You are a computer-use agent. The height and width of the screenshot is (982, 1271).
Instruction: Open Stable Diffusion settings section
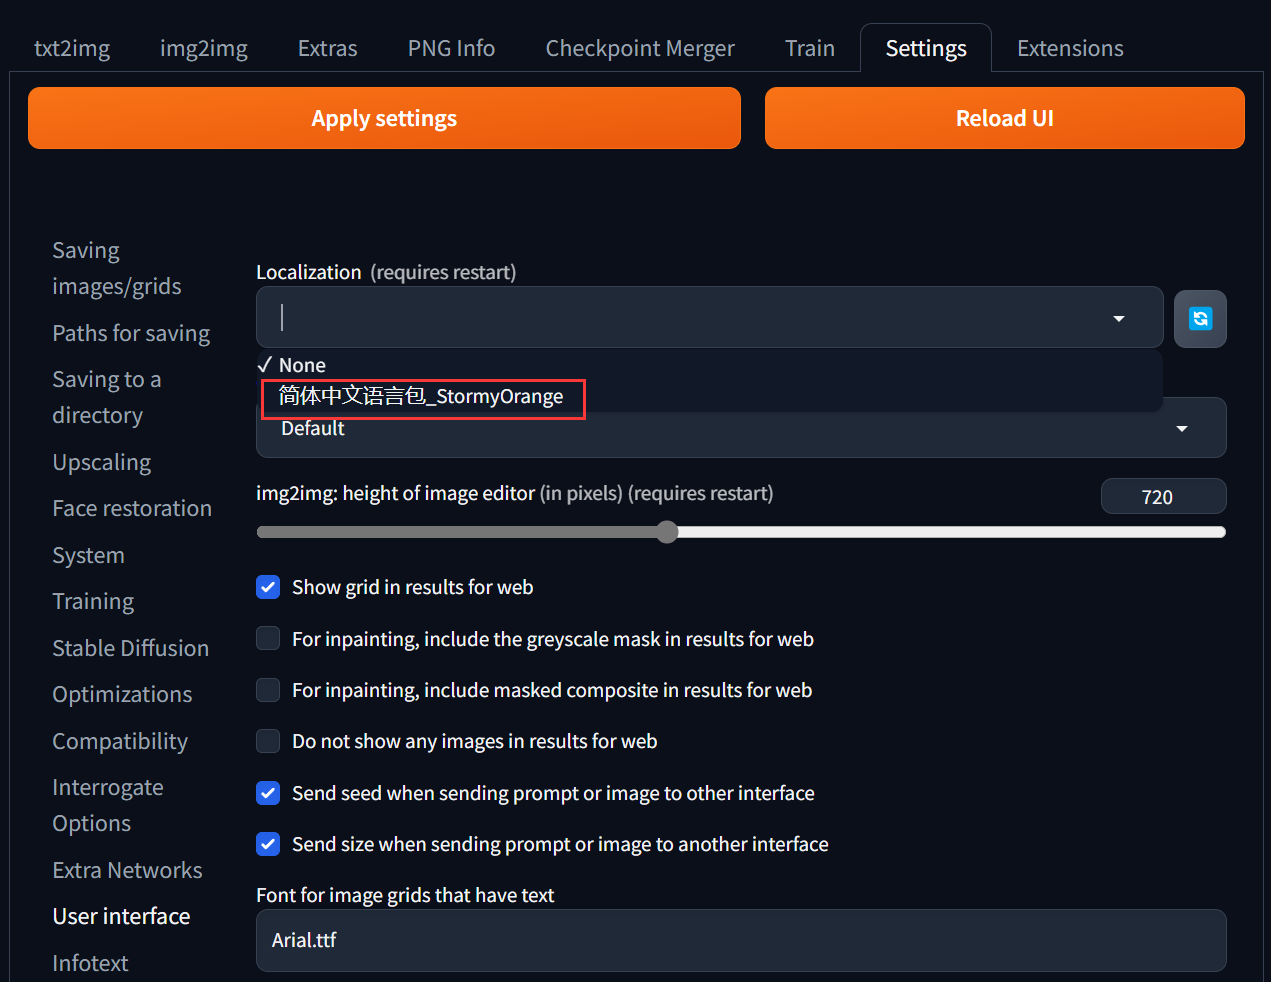(131, 648)
